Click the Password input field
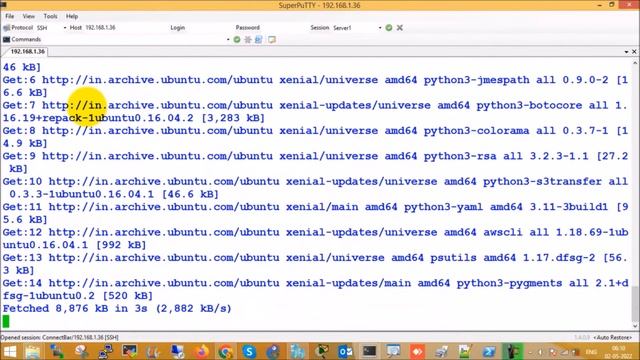Viewport: 640px width, 360px height. coord(283,28)
